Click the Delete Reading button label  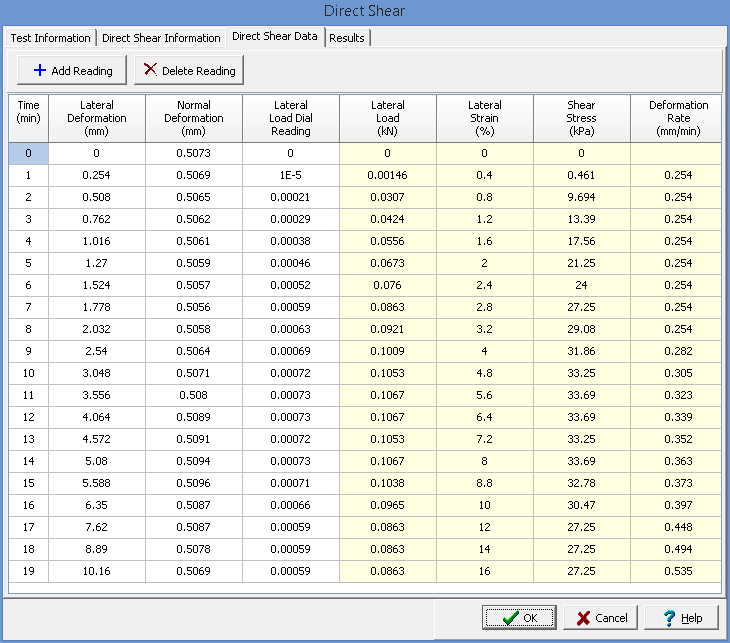[x=199, y=71]
